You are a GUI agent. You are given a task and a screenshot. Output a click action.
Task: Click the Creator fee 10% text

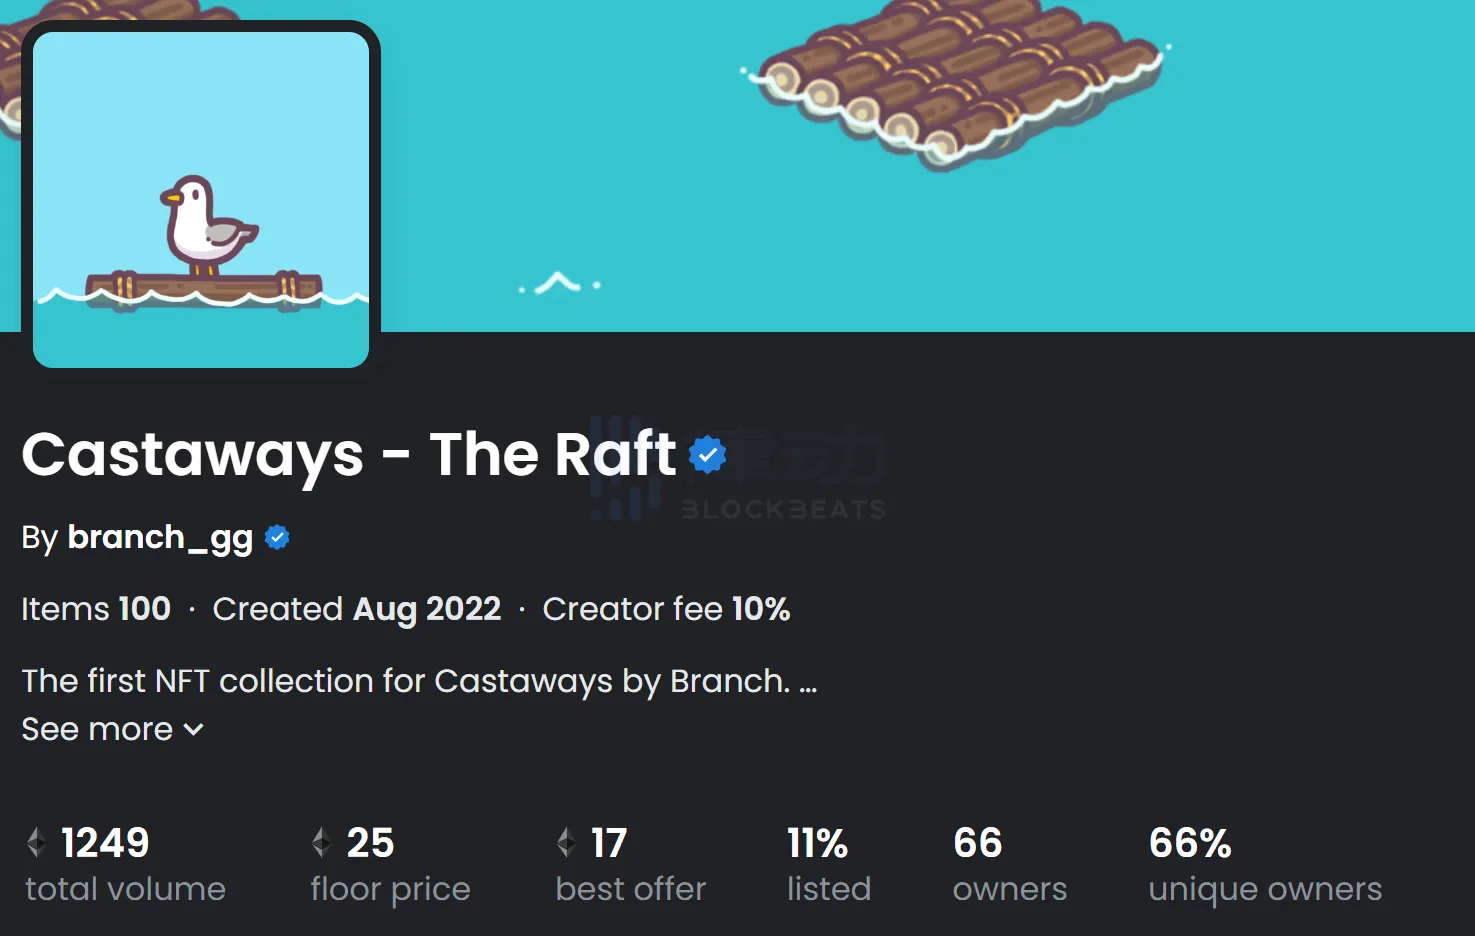click(666, 609)
